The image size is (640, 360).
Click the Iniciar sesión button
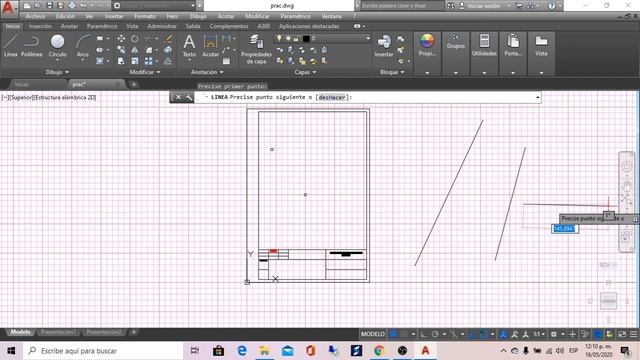coord(484,6)
